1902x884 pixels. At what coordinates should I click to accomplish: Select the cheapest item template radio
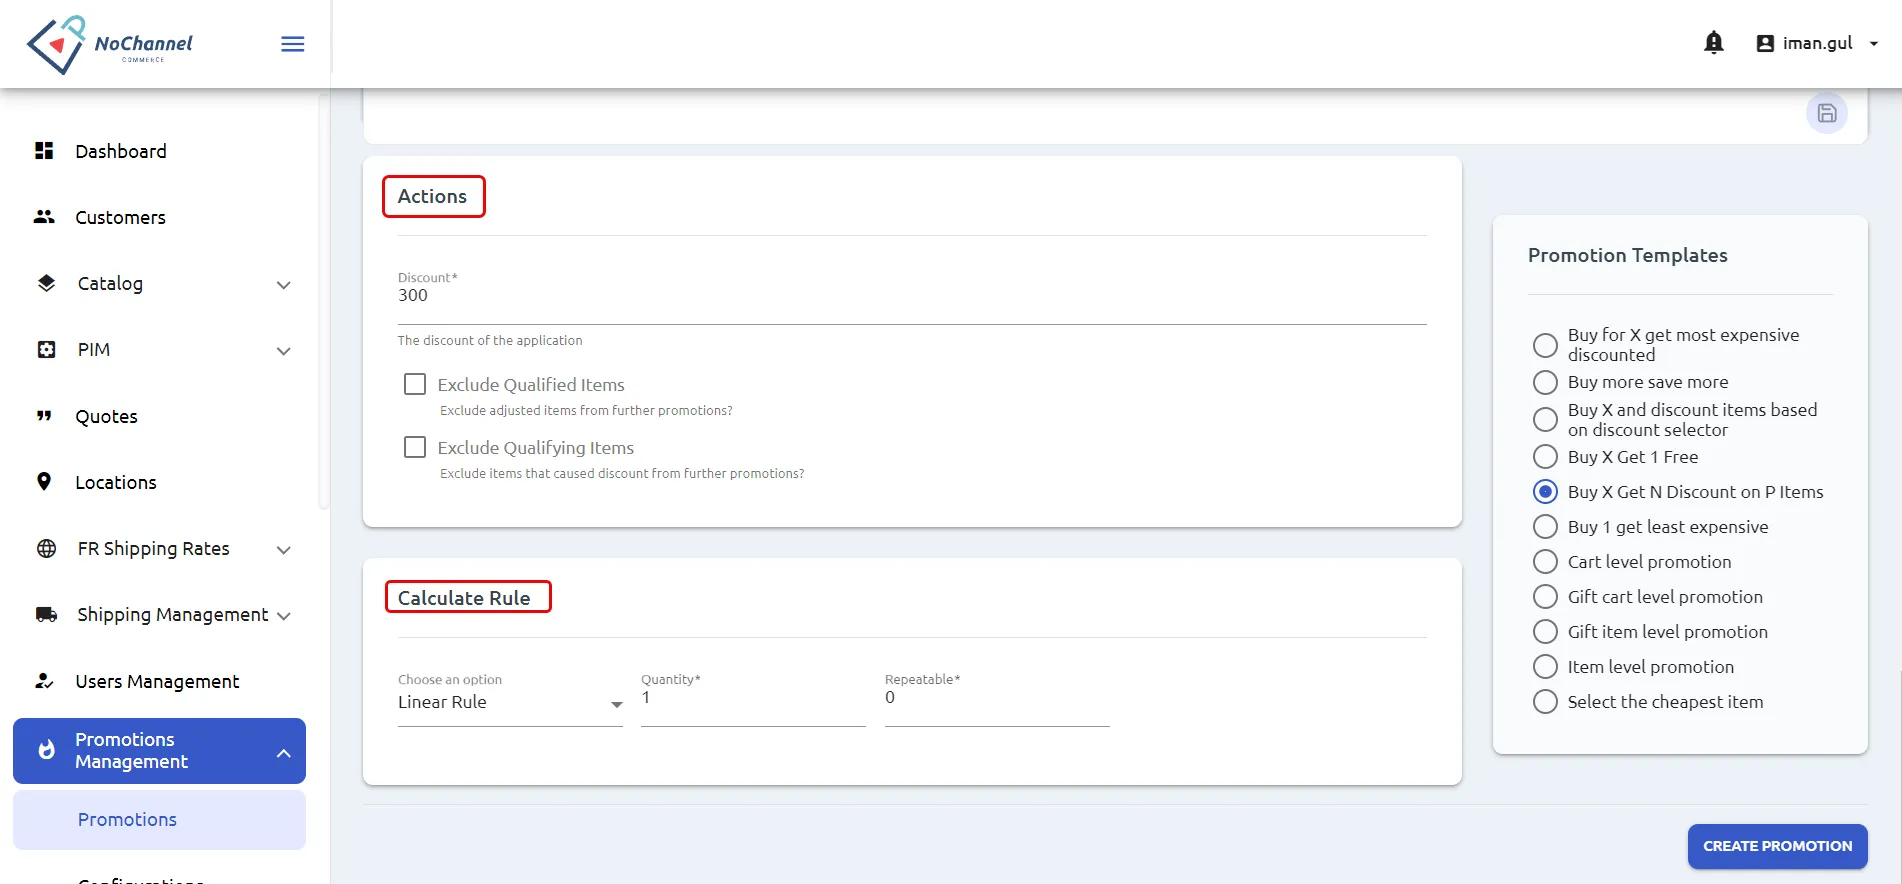point(1545,702)
